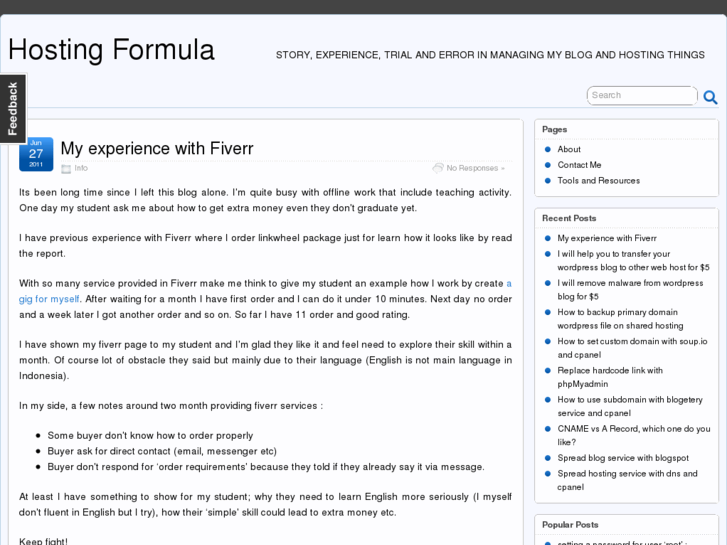Open recent post My experience with Fiverr
The image size is (727, 545).
pyautogui.click(x=607, y=238)
